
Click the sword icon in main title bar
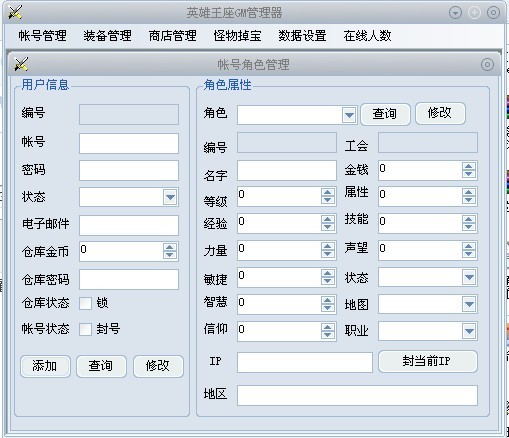[15, 12]
